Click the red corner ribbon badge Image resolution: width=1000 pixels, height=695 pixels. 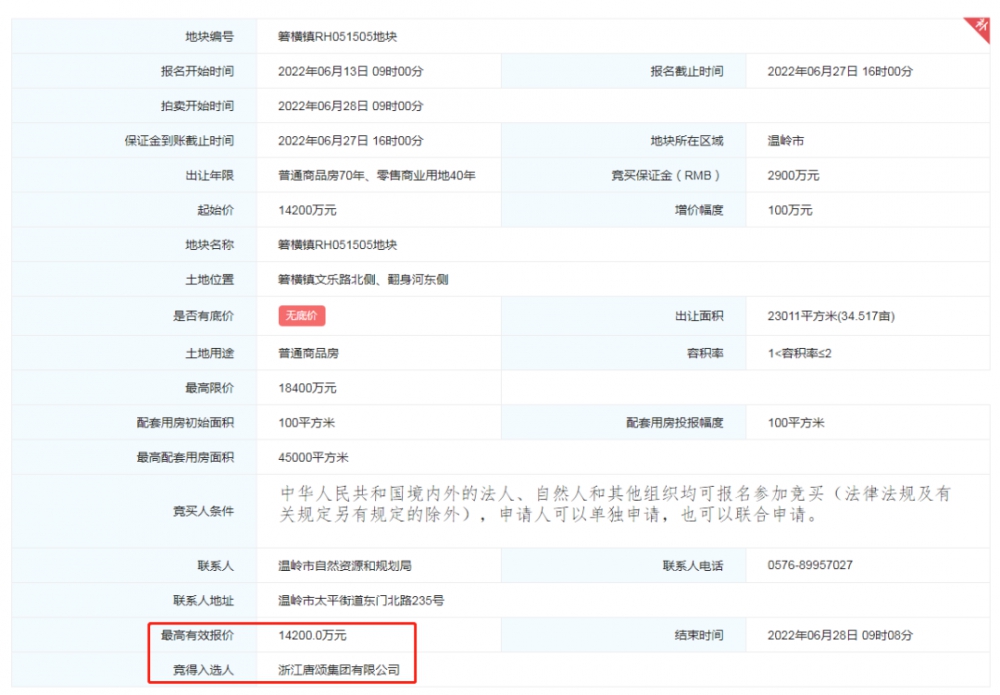point(980,29)
